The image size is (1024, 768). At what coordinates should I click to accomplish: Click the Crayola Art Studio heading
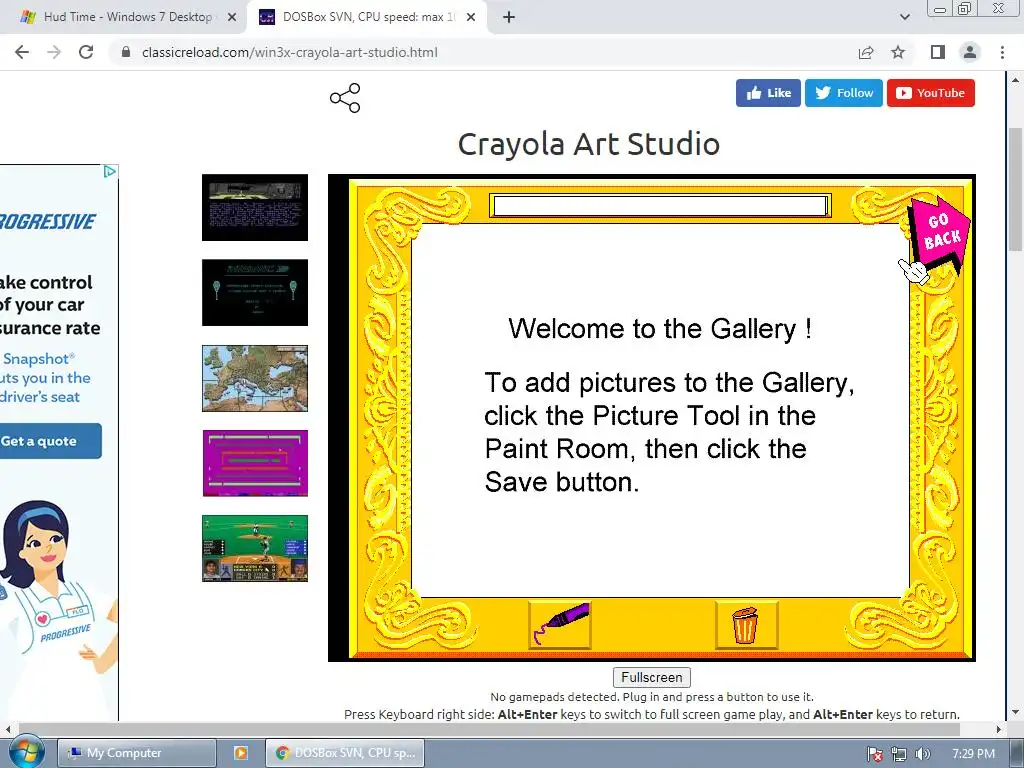[588, 144]
